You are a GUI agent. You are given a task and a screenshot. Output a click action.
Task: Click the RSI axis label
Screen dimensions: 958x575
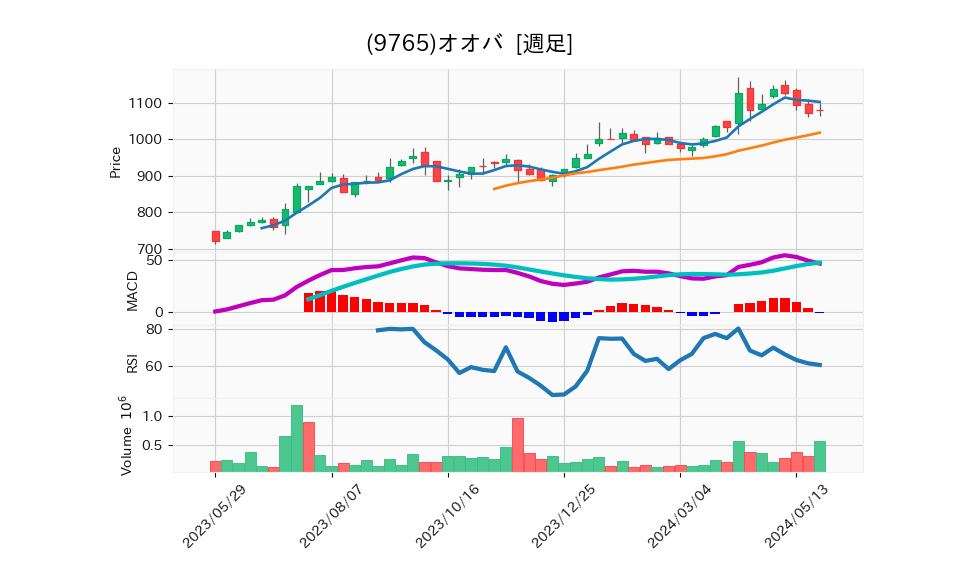tap(132, 364)
